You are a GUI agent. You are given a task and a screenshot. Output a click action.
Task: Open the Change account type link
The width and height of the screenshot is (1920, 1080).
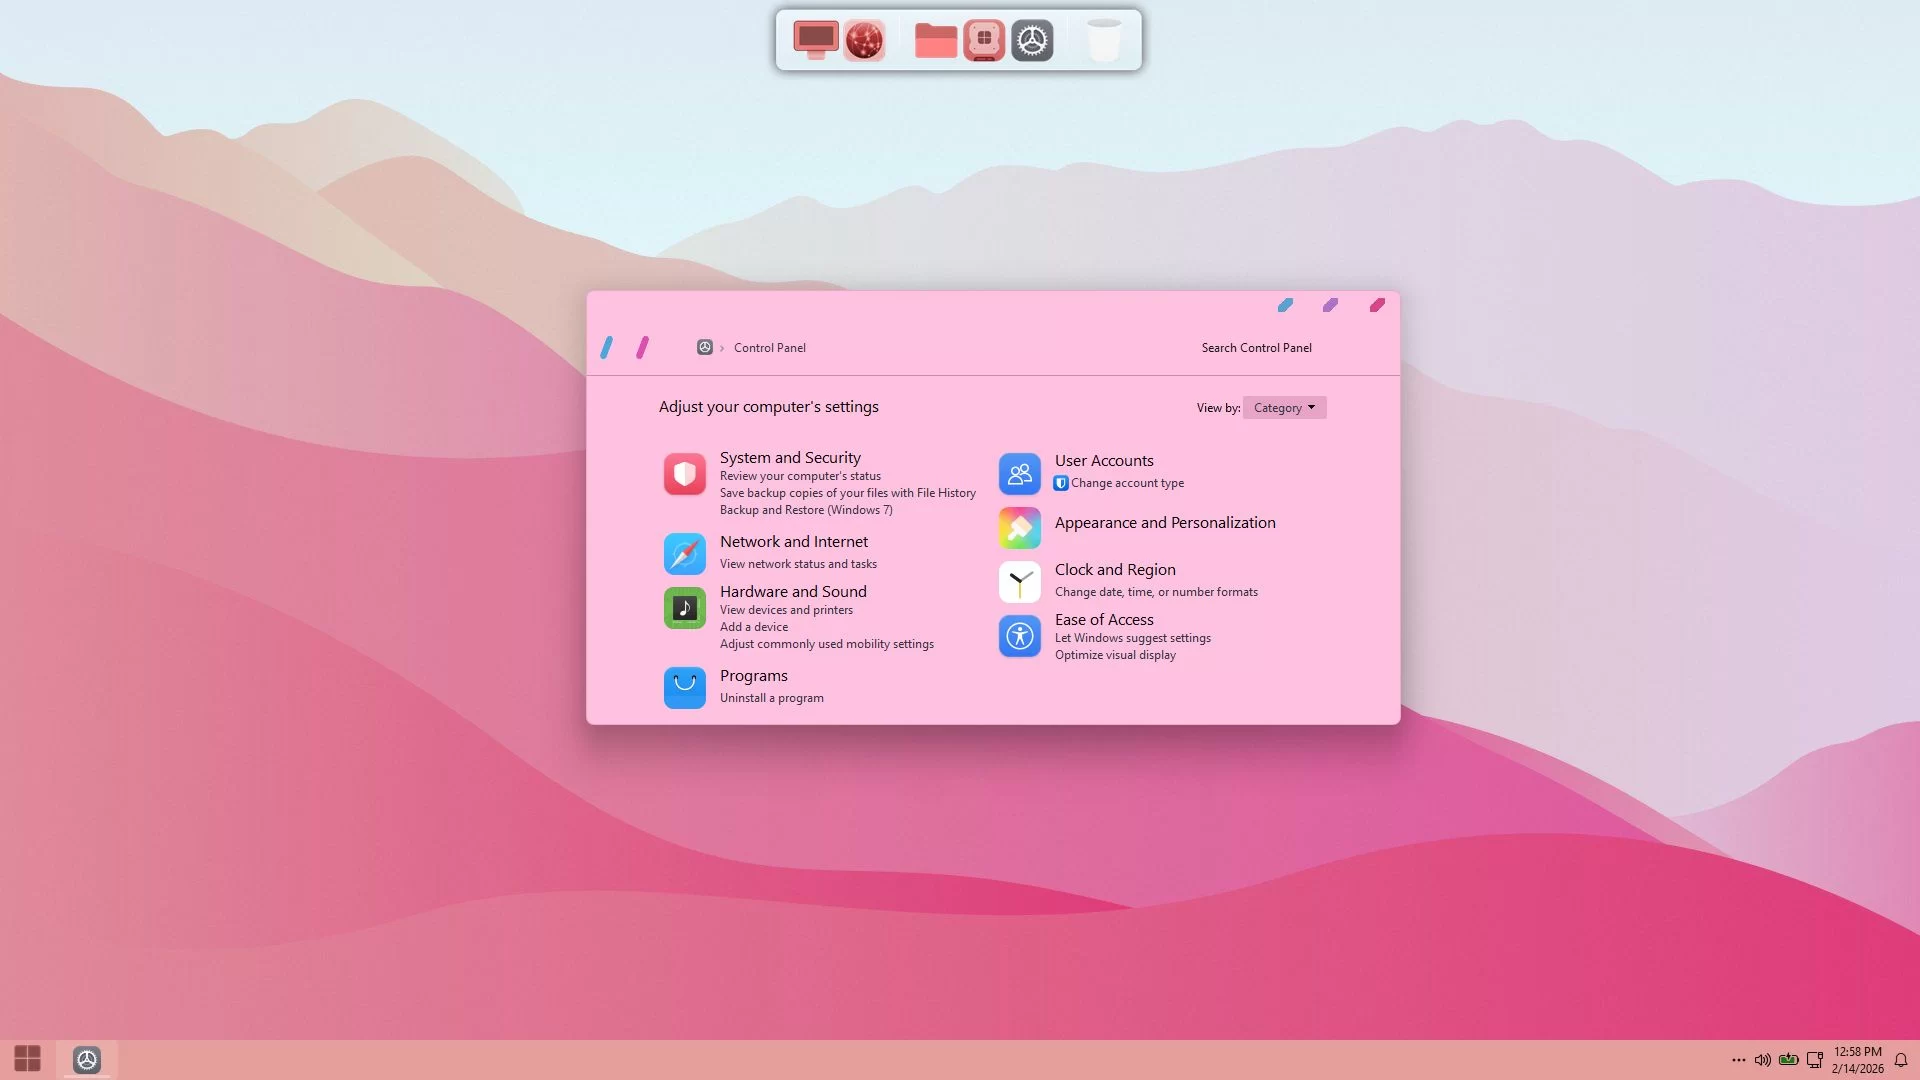(x=1127, y=483)
